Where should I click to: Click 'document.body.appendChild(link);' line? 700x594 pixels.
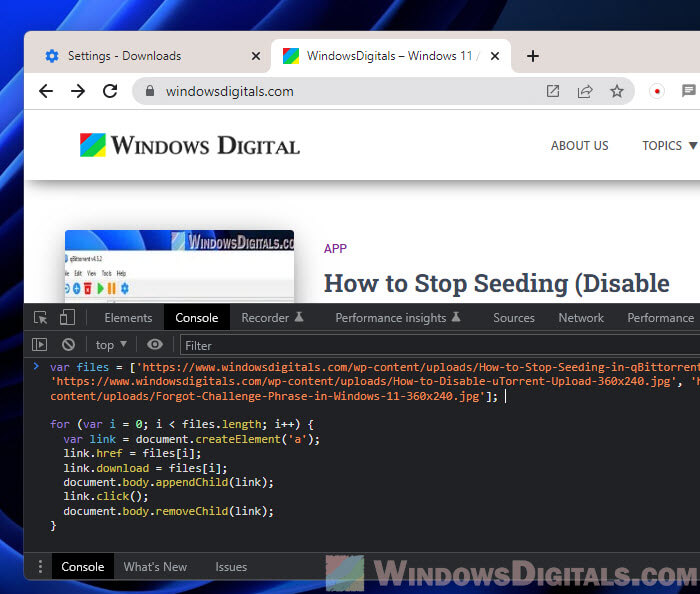click(x=168, y=482)
